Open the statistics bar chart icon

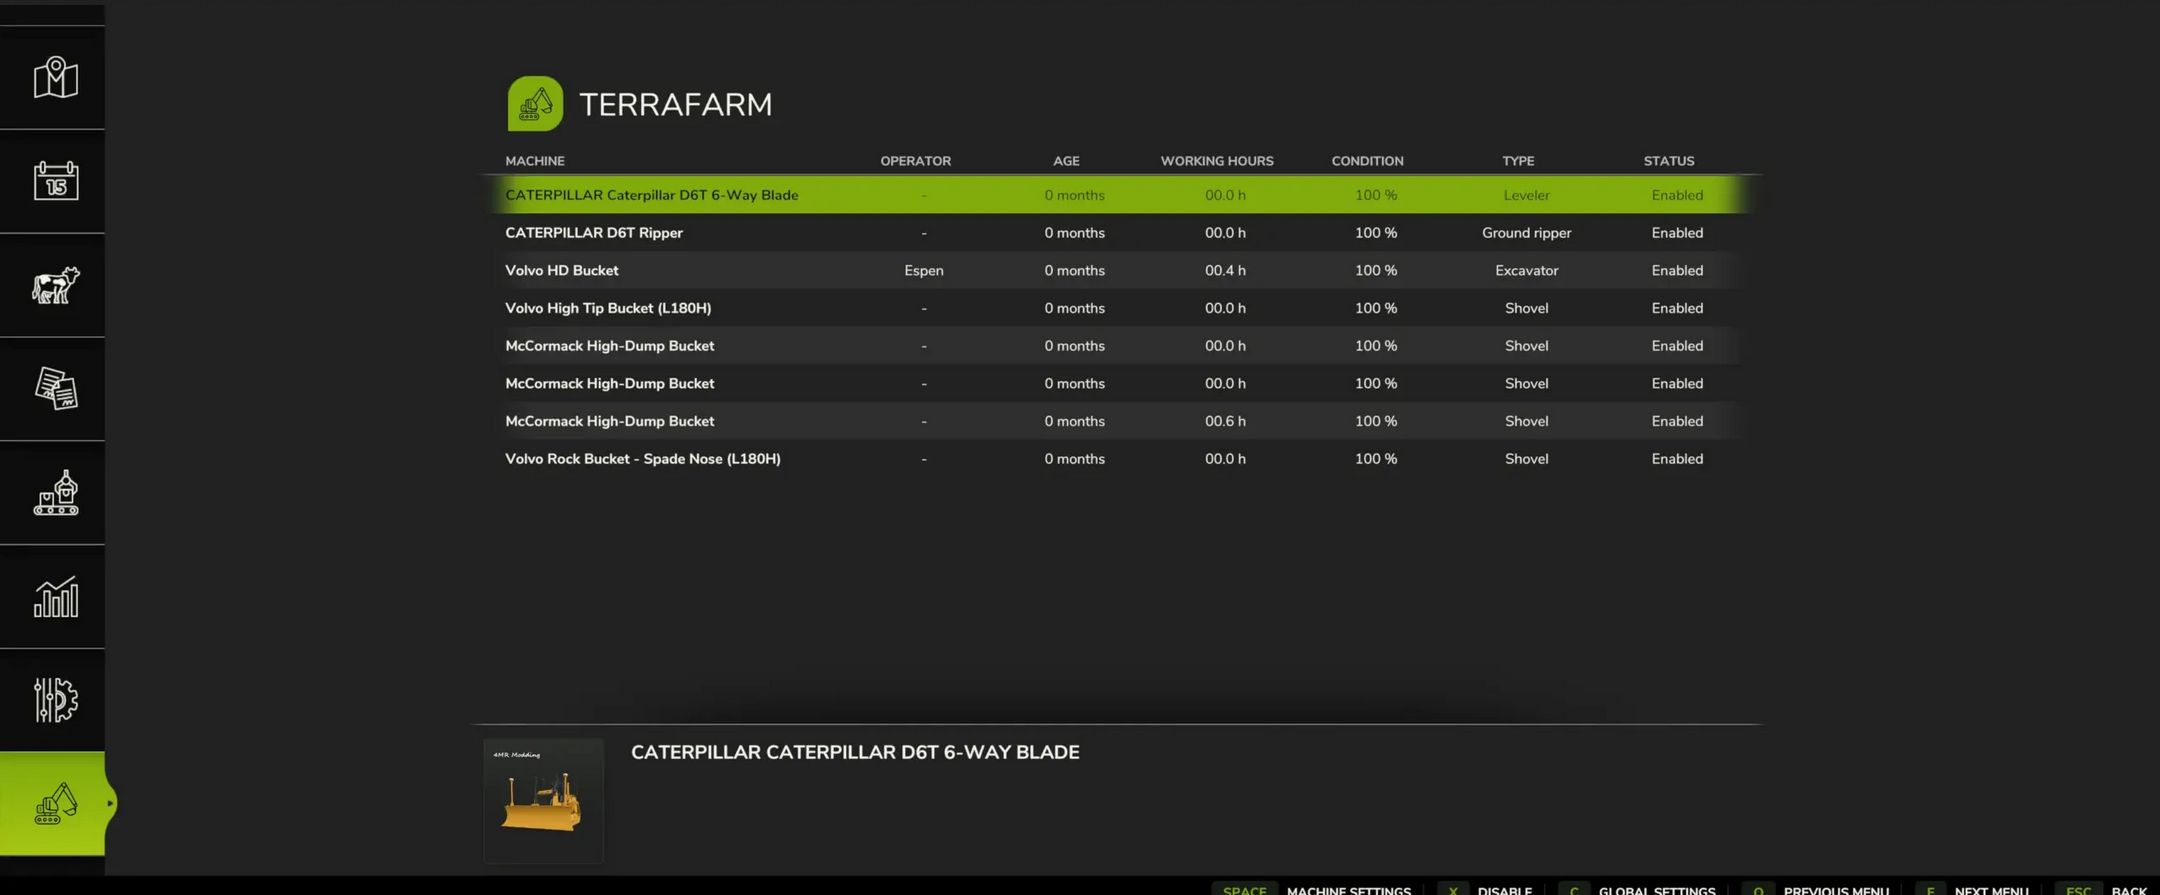point(55,597)
